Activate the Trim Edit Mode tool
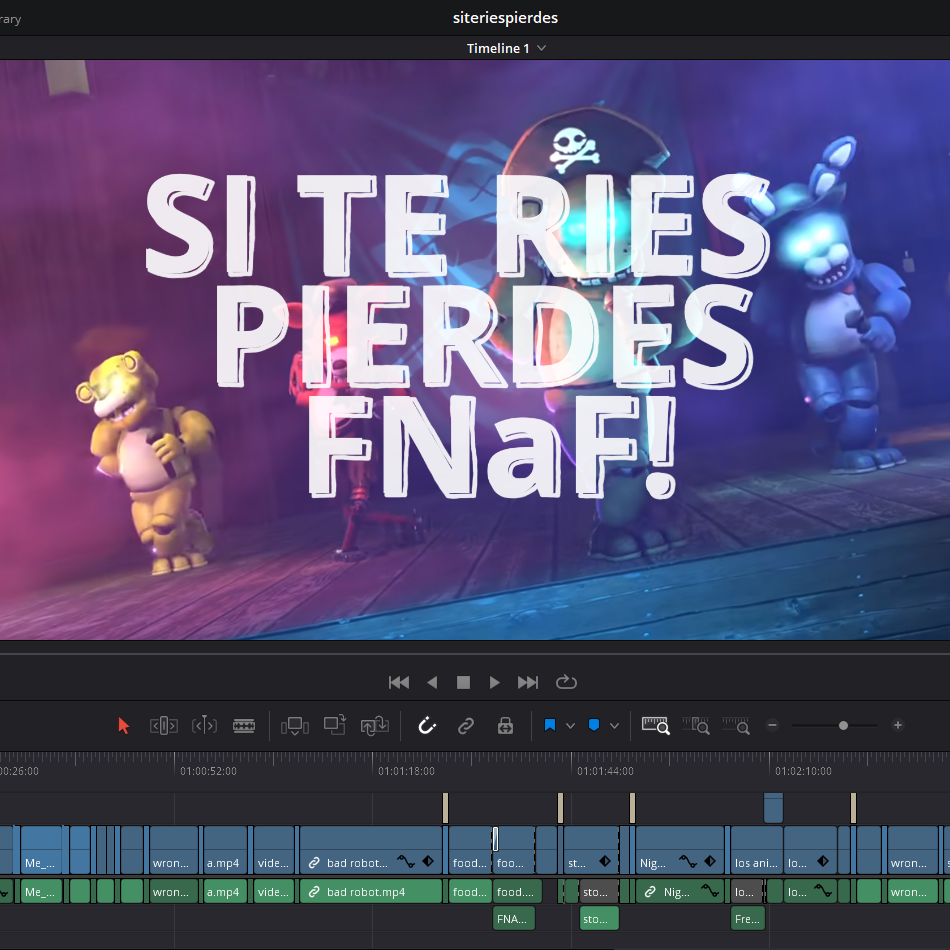Image resolution: width=950 pixels, height=950 pixels. (x=164, y=726)
